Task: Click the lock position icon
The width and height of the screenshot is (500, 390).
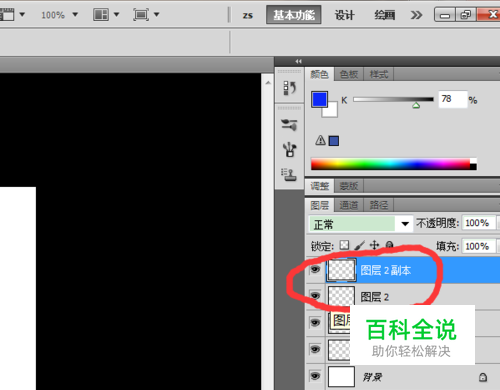Action: click(374, 245)
